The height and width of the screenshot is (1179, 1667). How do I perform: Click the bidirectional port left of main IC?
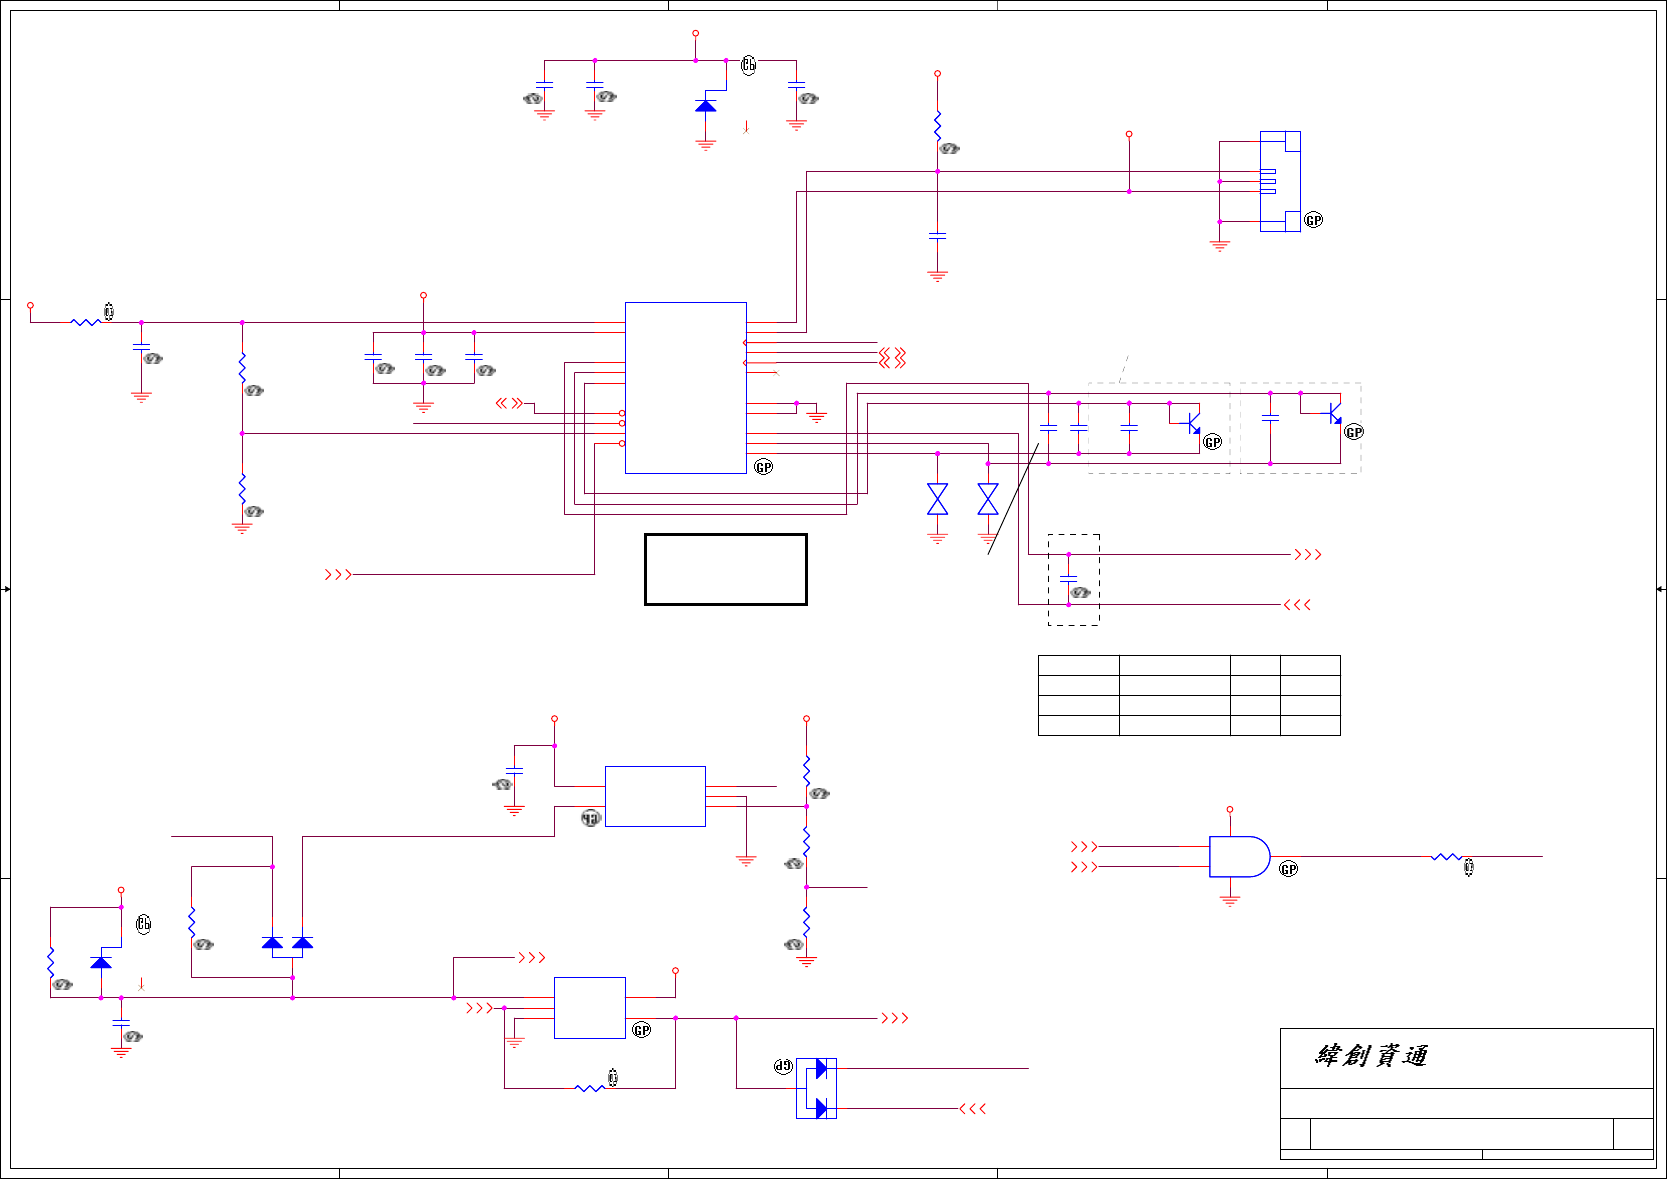click(510, 403)
